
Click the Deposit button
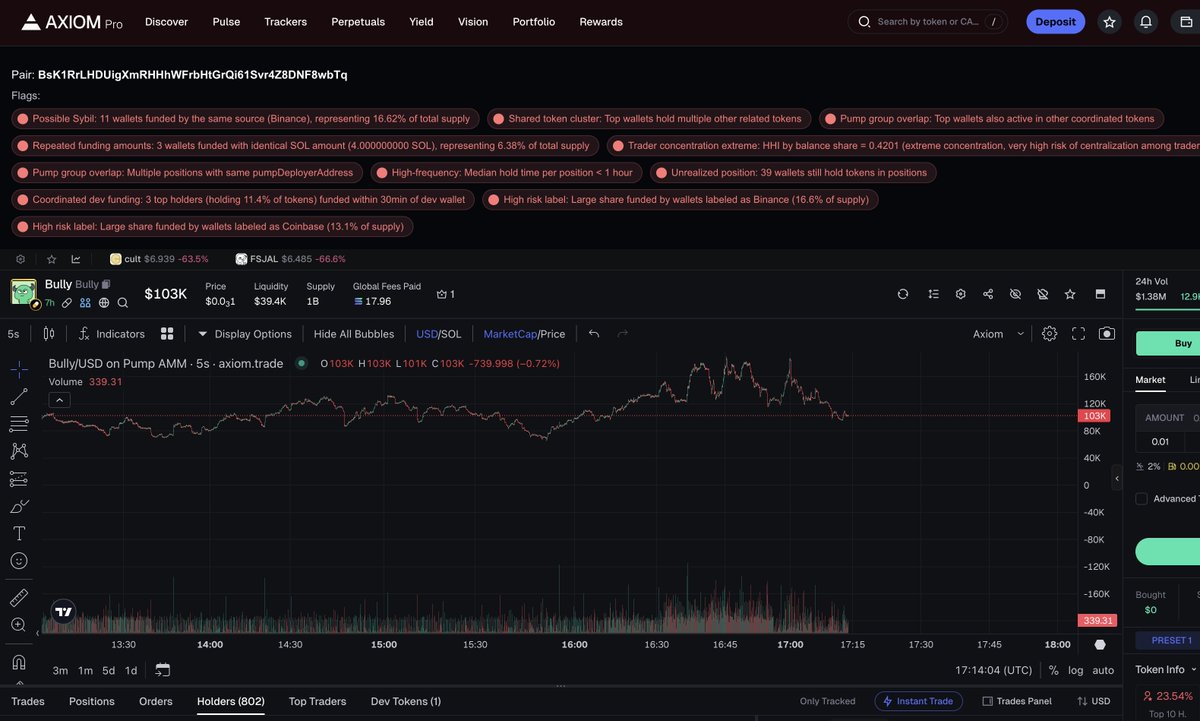[1055, 21]
